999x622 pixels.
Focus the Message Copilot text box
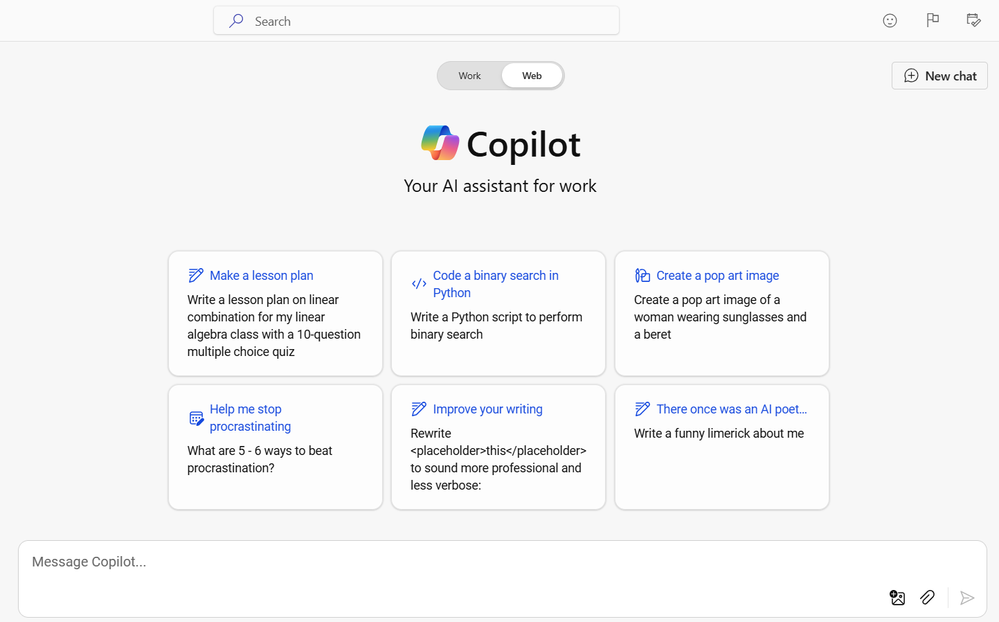click(502, 579)
